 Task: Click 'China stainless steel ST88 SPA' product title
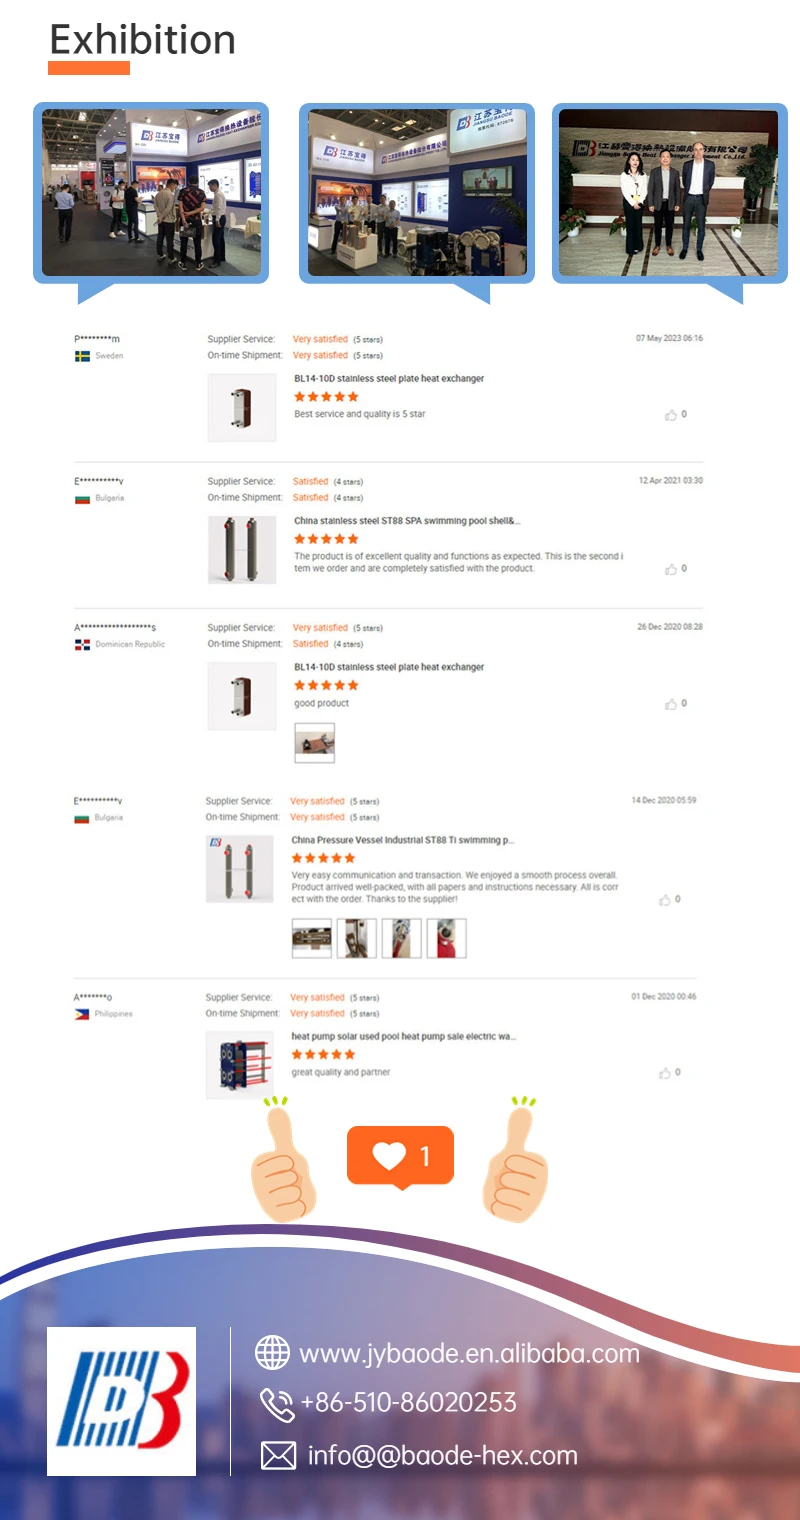pos(407,521)
